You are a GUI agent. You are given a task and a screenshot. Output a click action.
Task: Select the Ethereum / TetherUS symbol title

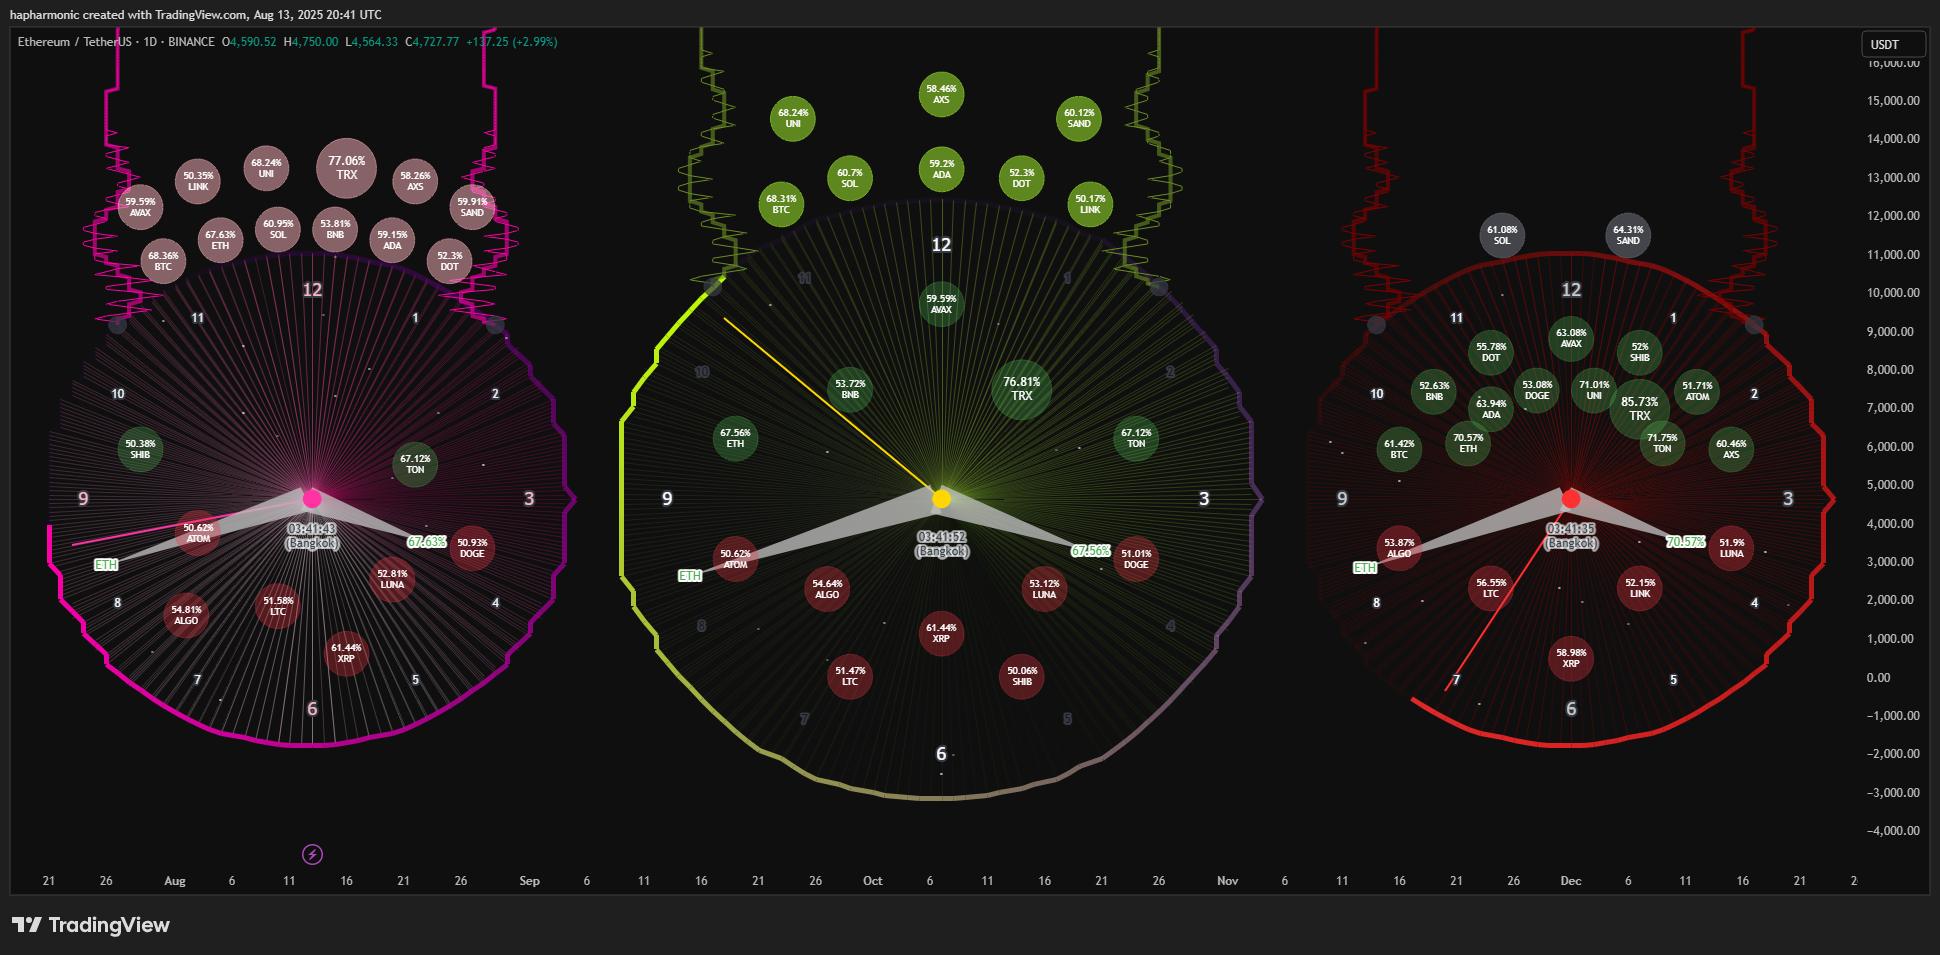(x=74, y=42)
